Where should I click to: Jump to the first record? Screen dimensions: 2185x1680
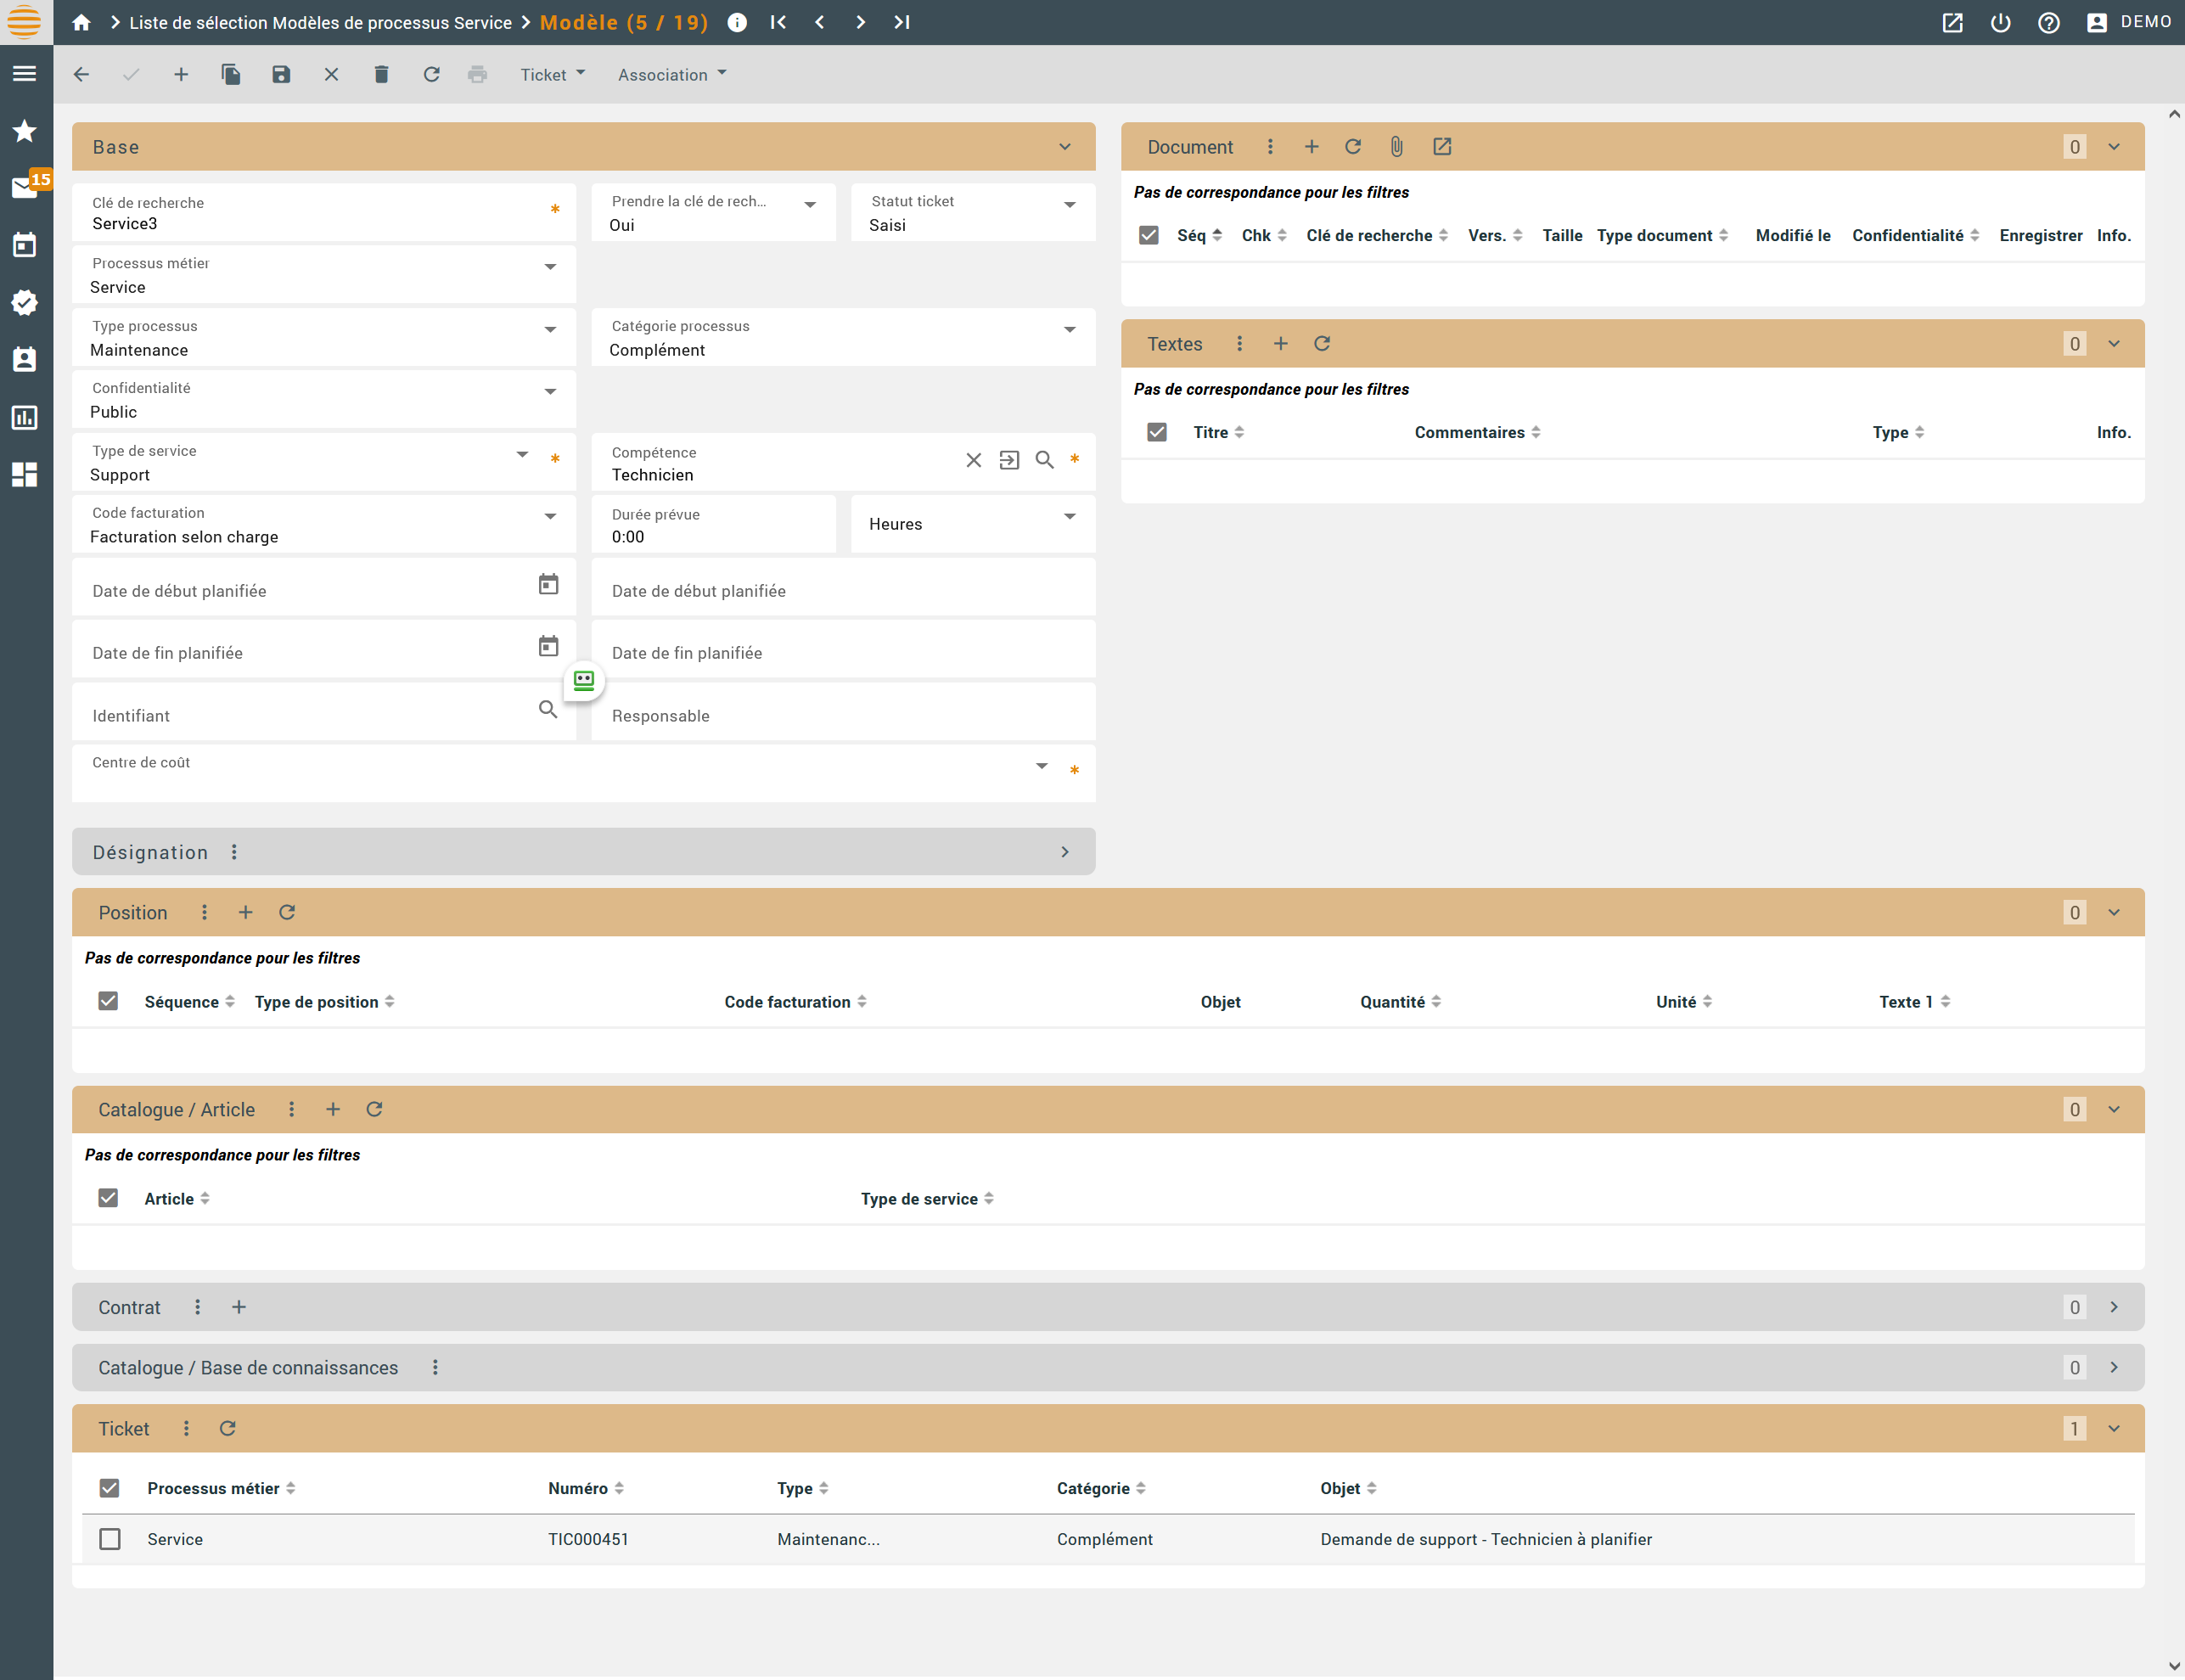pyautogui.click(x=778, y=22)
